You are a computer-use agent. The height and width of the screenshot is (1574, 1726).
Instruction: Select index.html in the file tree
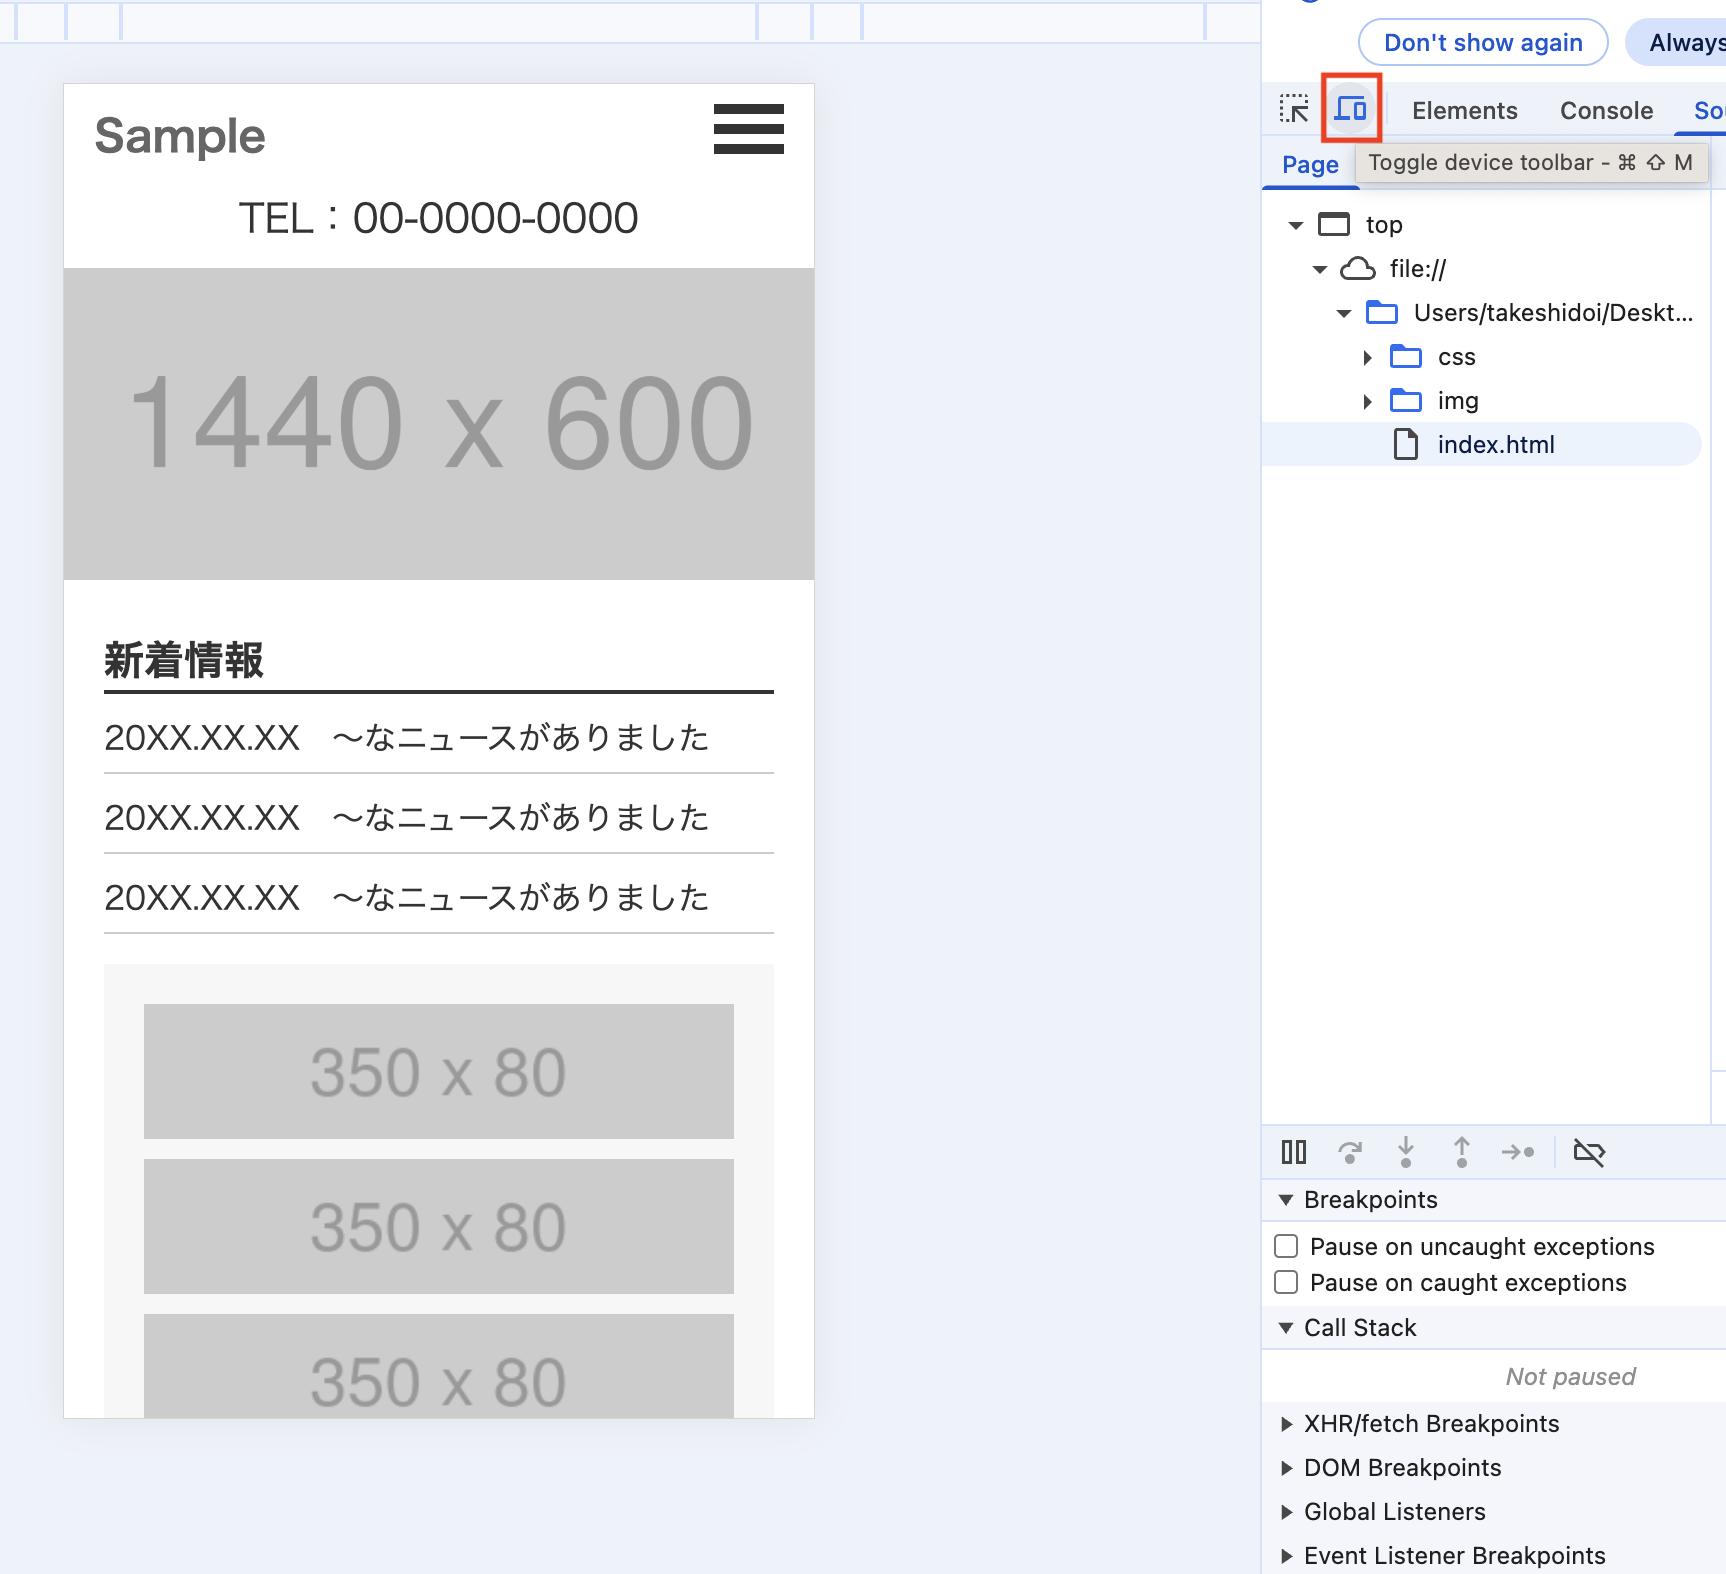click(x=1495, y=445)
